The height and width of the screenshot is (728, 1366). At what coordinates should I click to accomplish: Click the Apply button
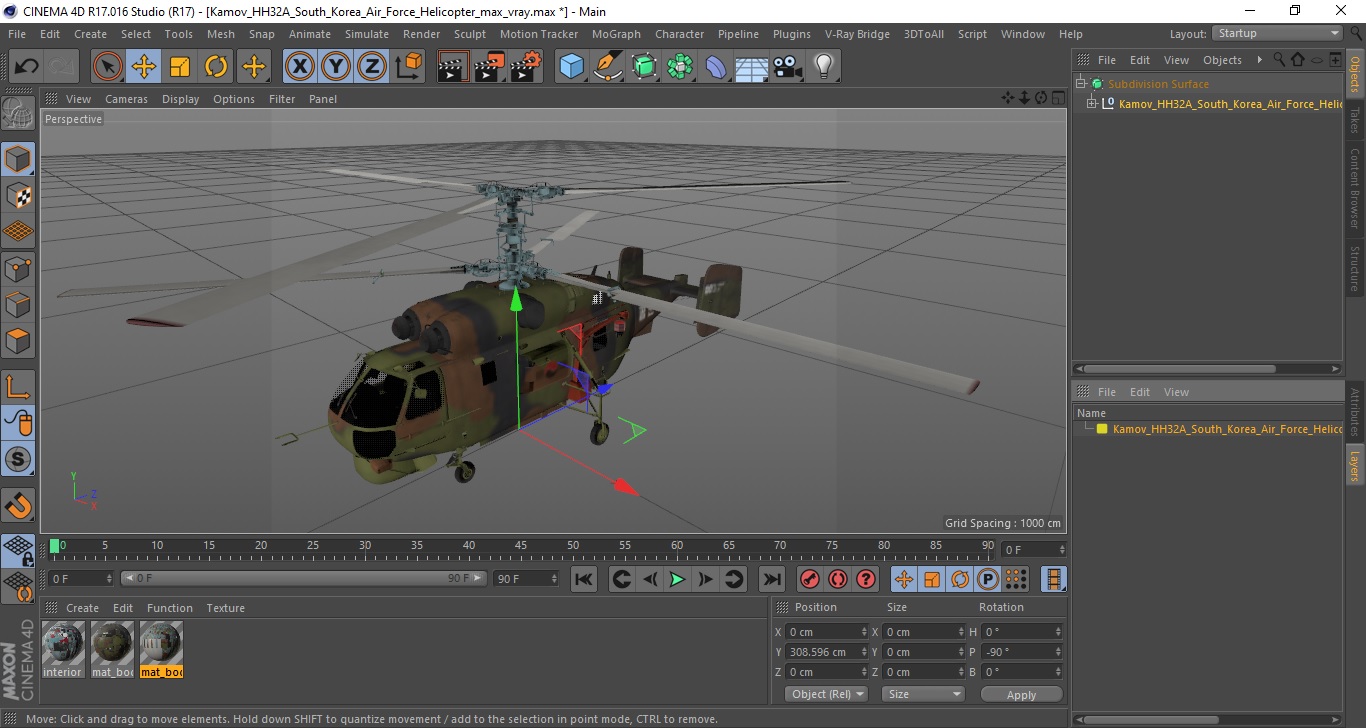click(x=1021, y=694)
